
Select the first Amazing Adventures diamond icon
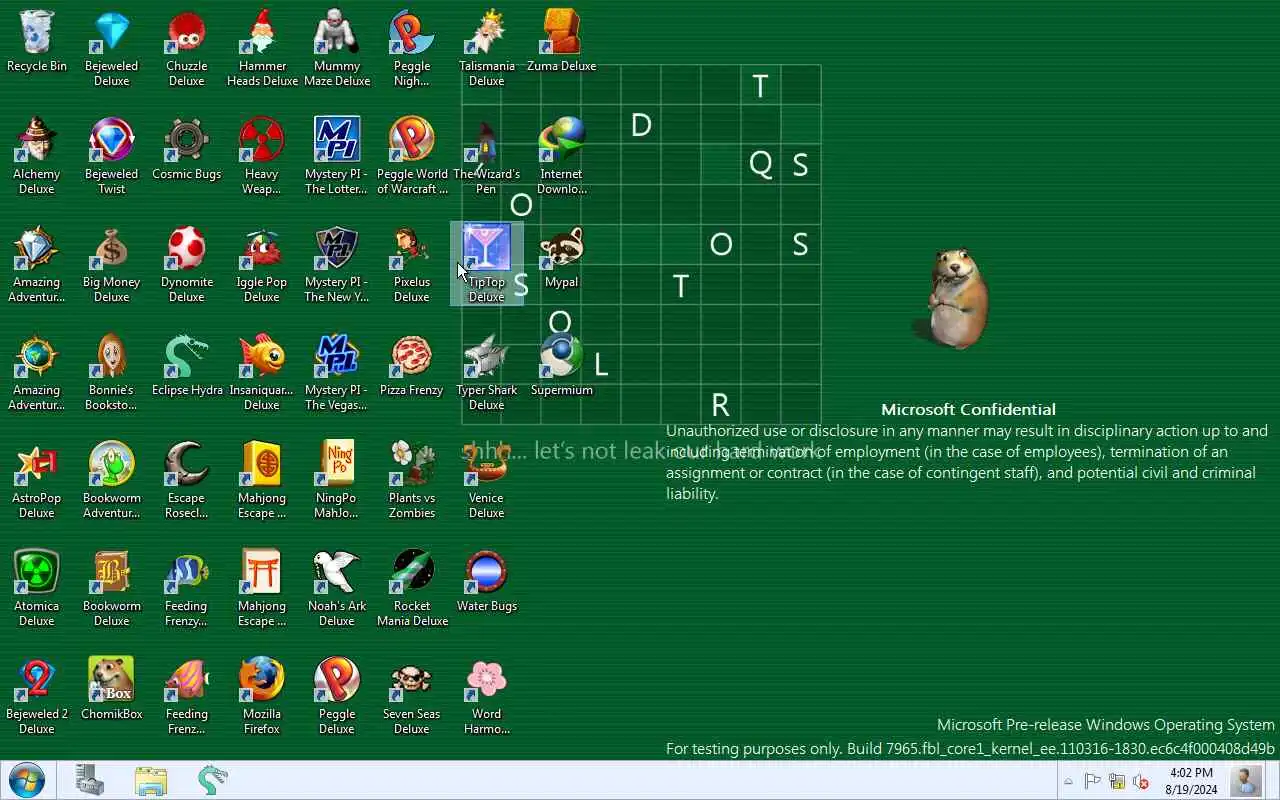tap(37, 264)
